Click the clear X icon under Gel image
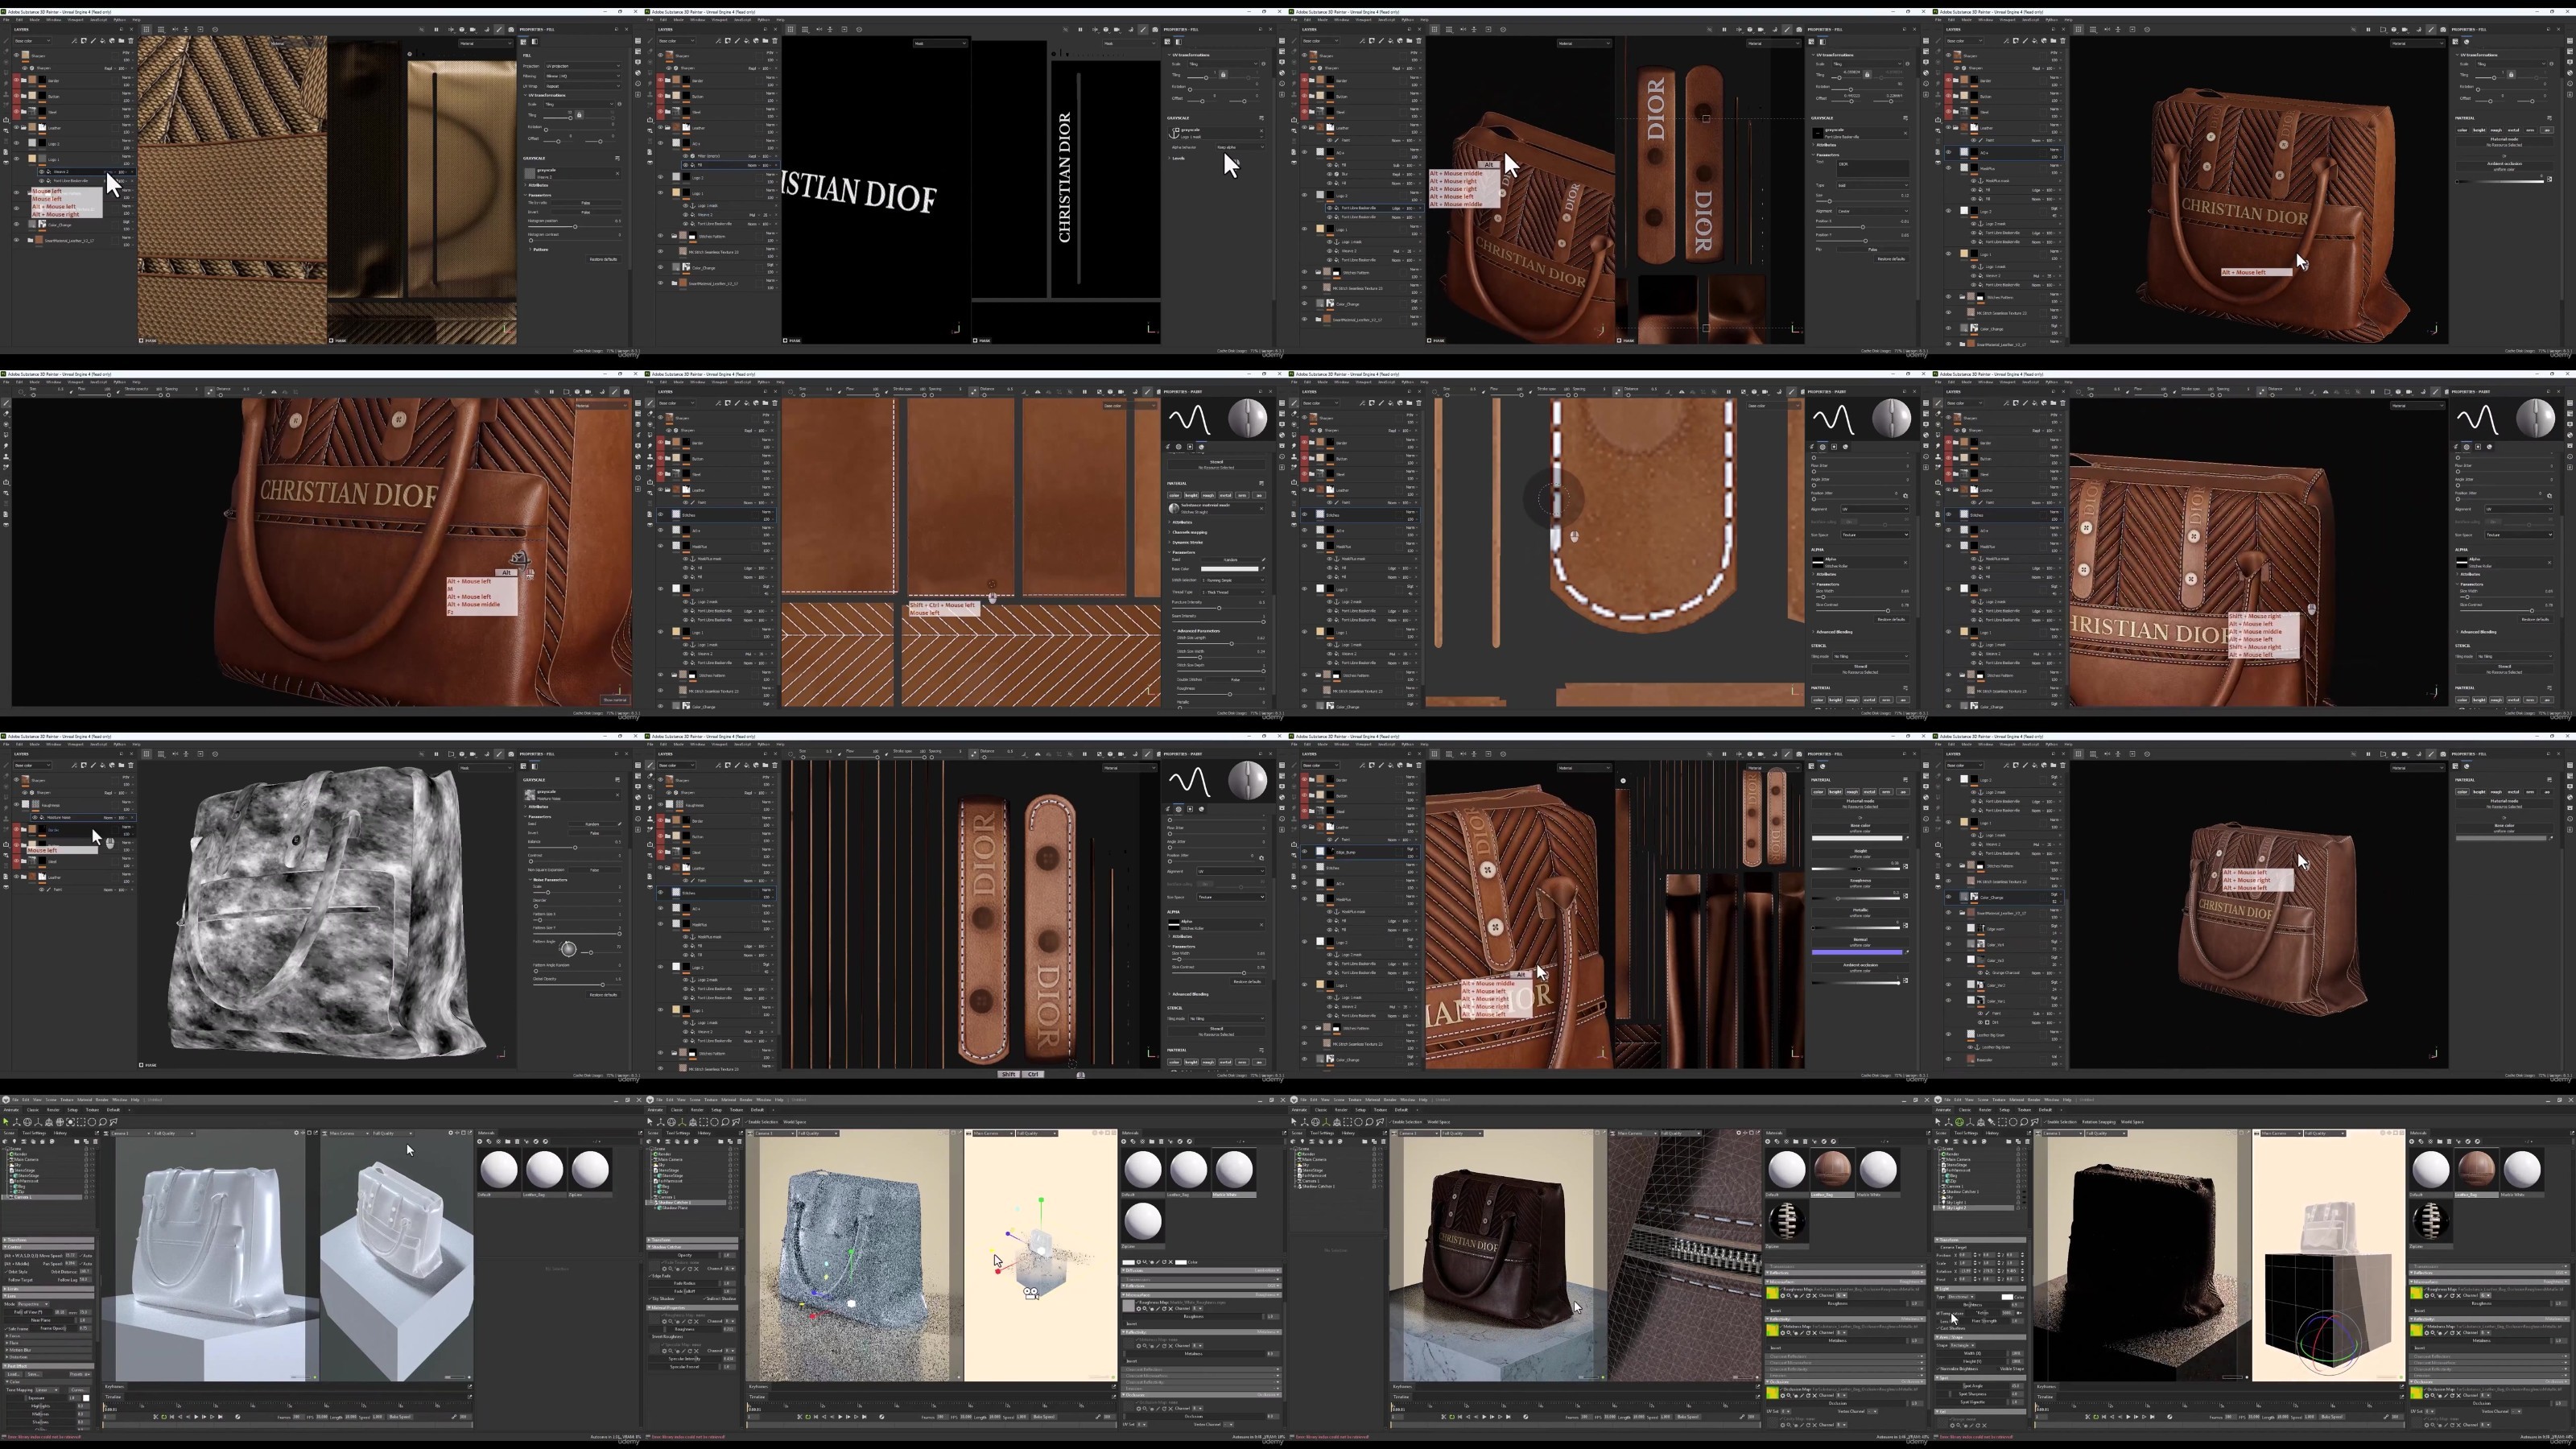Viewport: 2576px width, 1449px height. point(1984,1426)
